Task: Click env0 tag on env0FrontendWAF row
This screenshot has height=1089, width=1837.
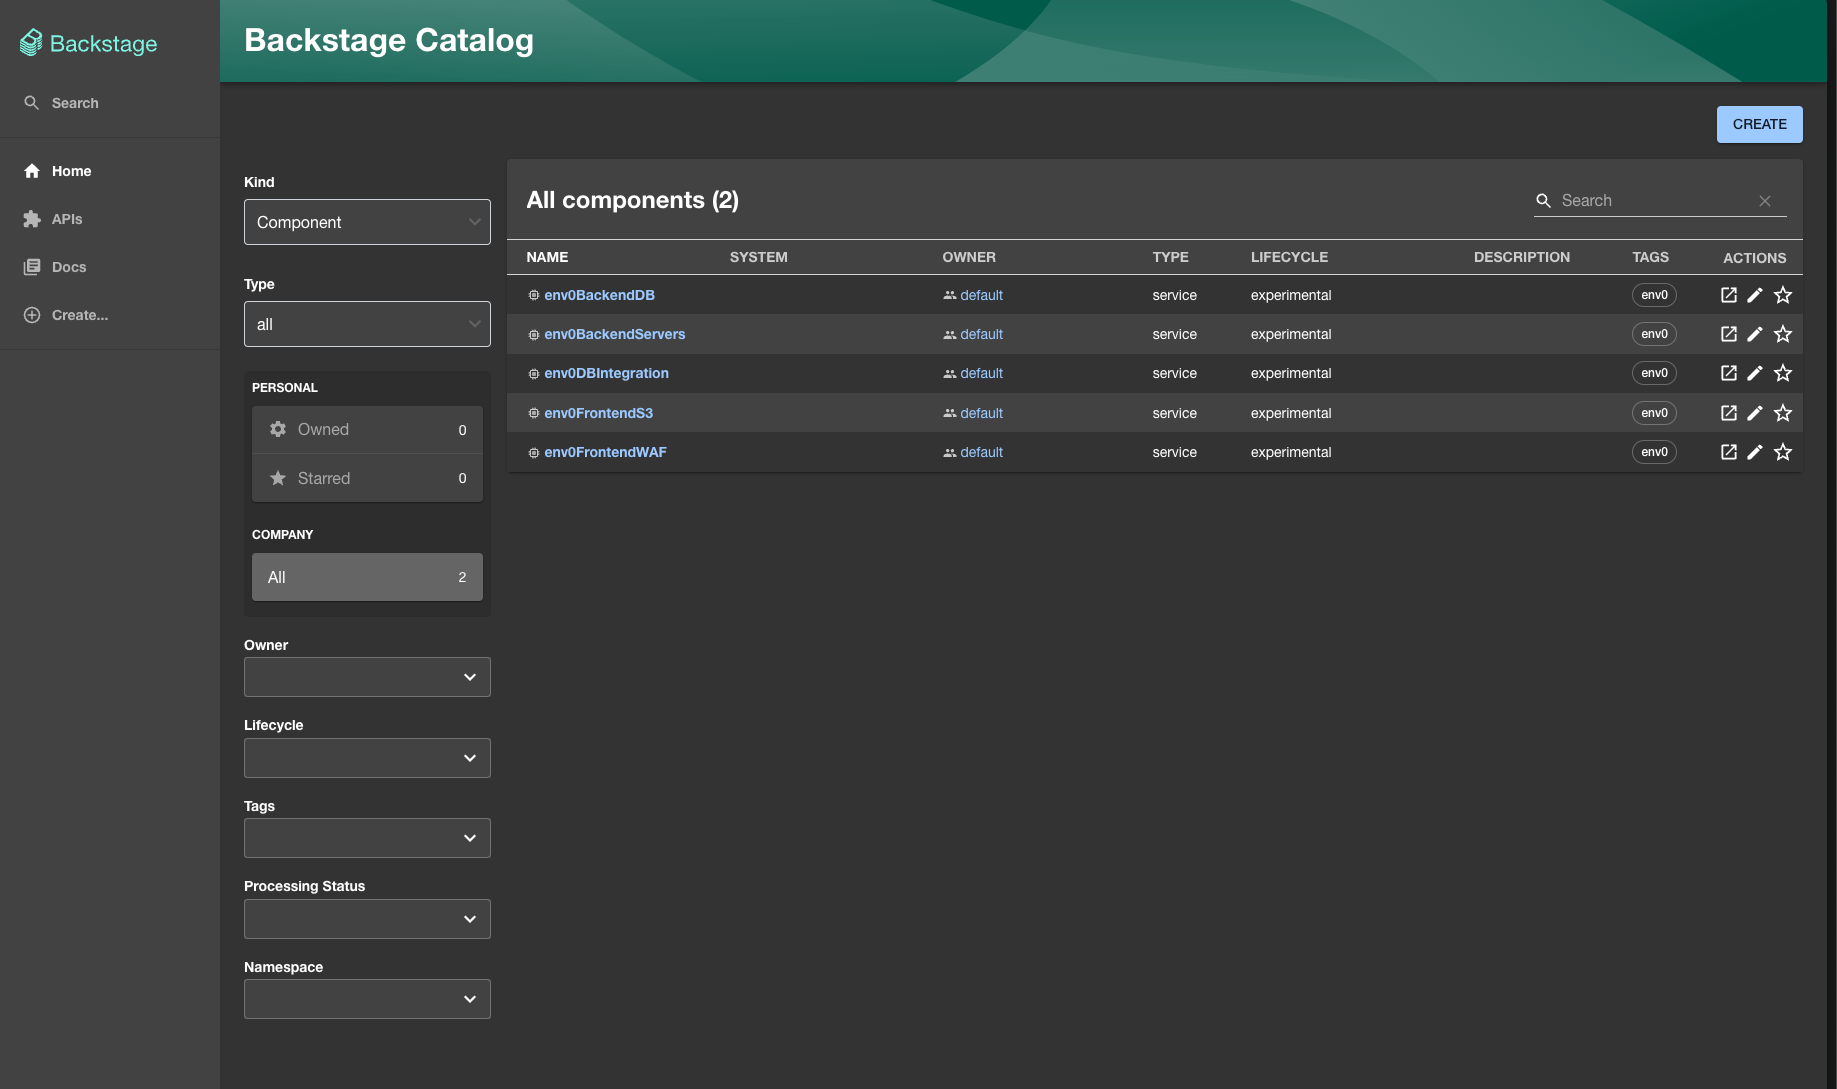Action: pyautogui.click(x=1654, y=452)
